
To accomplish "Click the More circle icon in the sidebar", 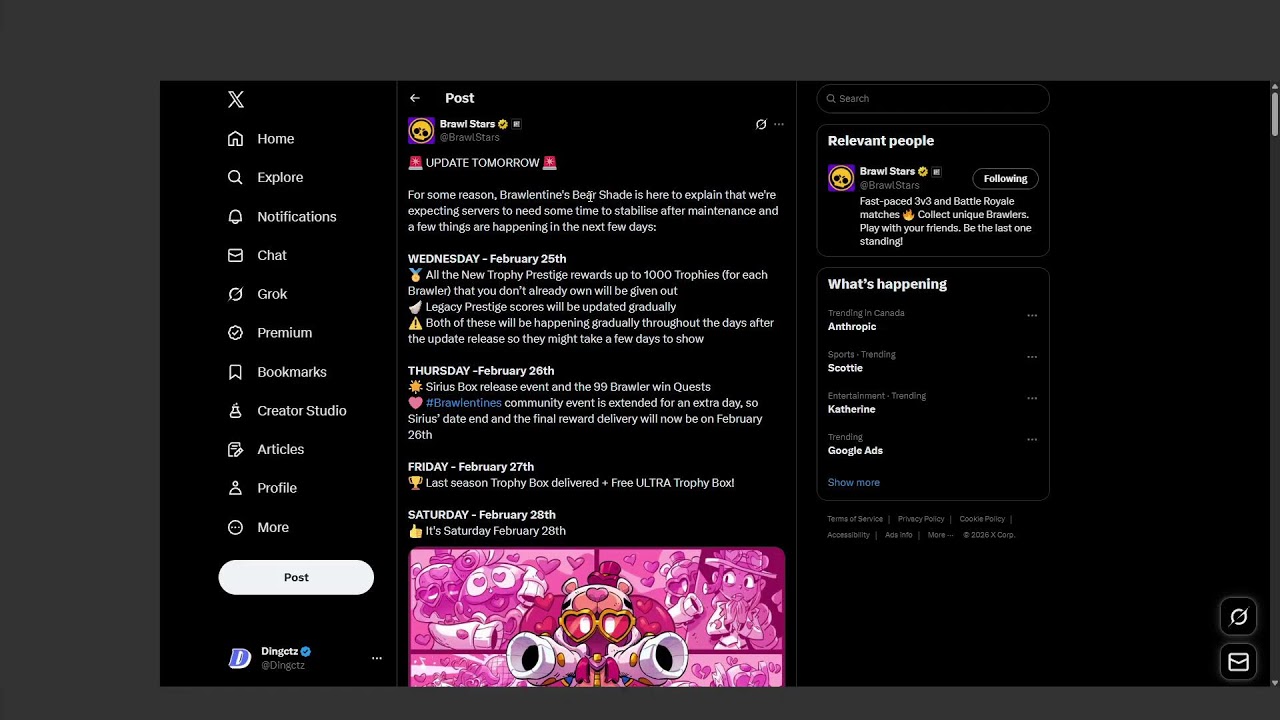I will [x=235, y=527].
